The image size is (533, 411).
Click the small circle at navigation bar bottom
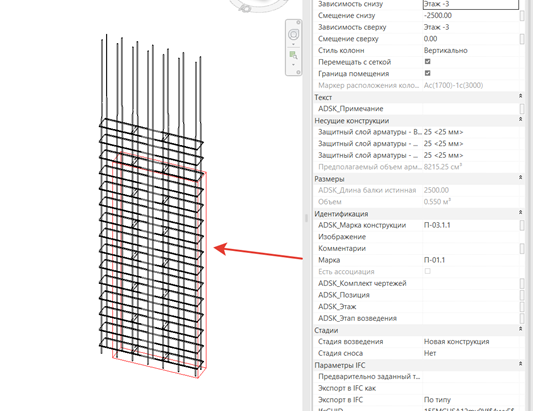pyautogui.click(x=298, y=72)
